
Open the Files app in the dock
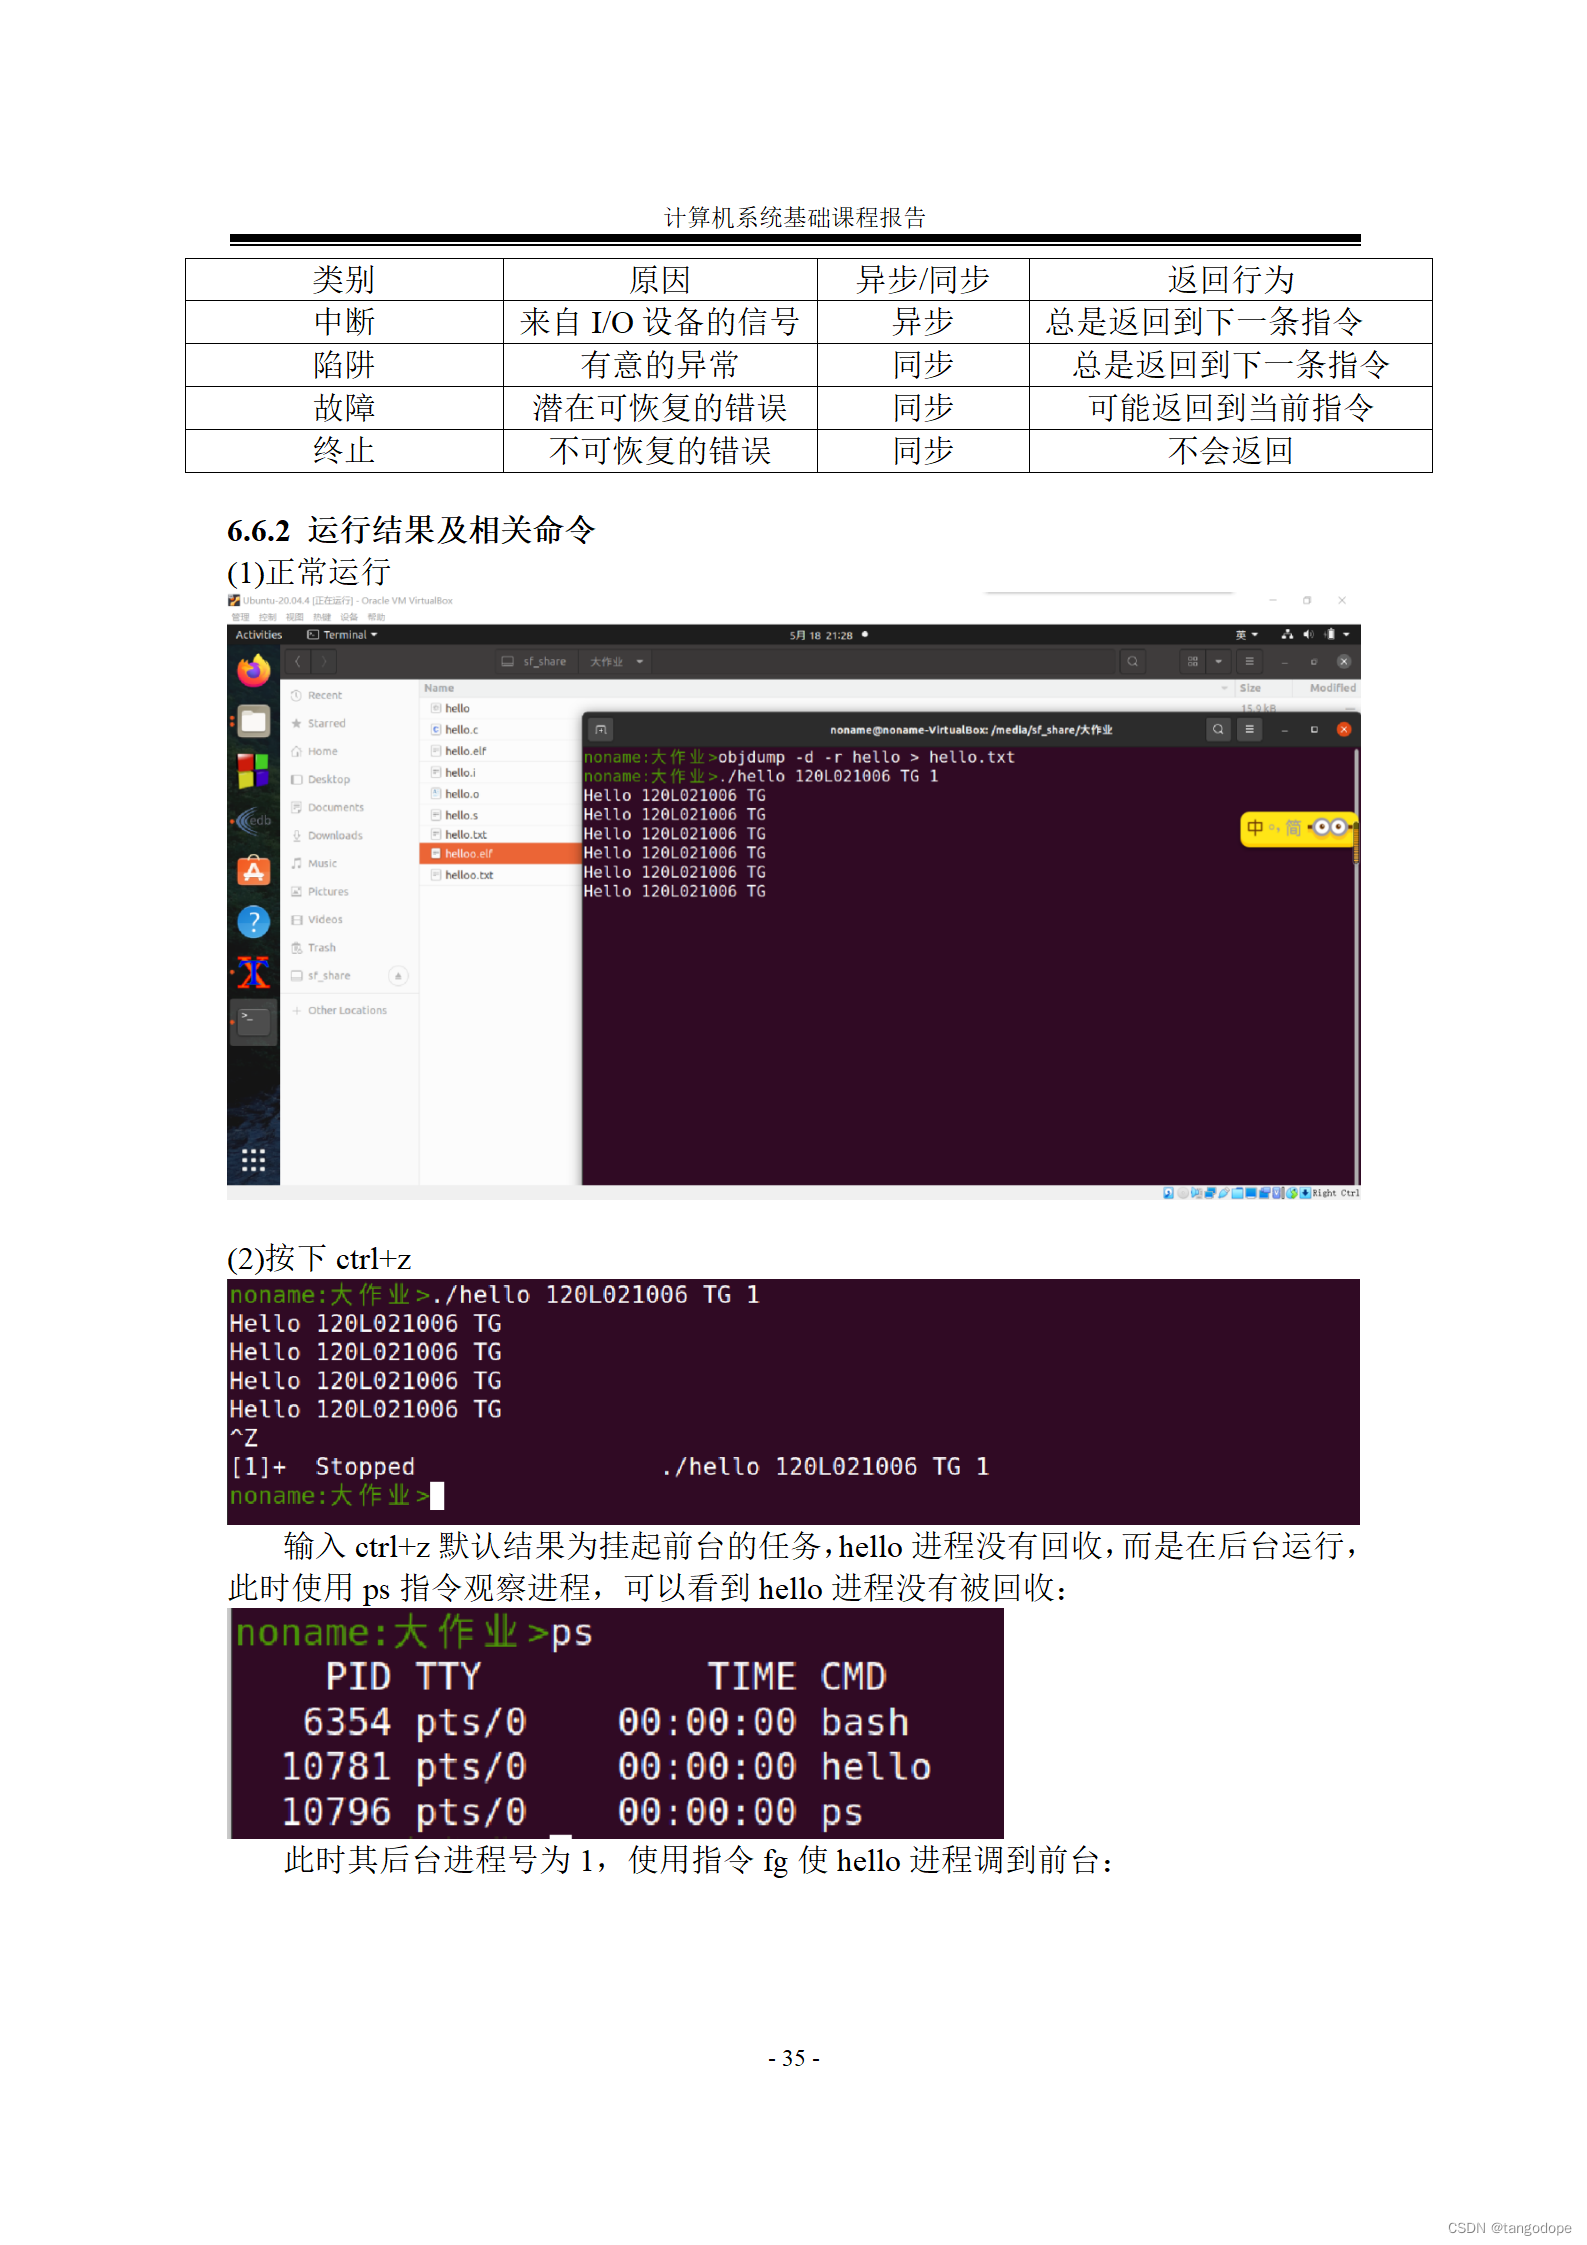click(254, 720)
